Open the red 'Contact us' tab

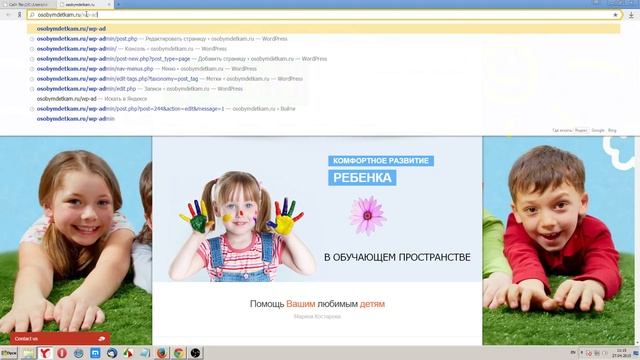point(60,339)
